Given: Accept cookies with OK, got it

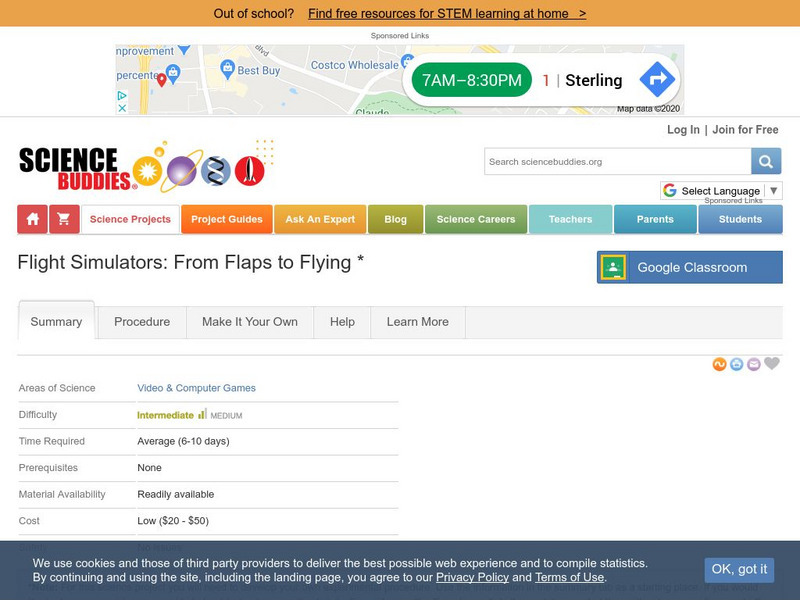Looking at the screenshot, I should point(739,569).
